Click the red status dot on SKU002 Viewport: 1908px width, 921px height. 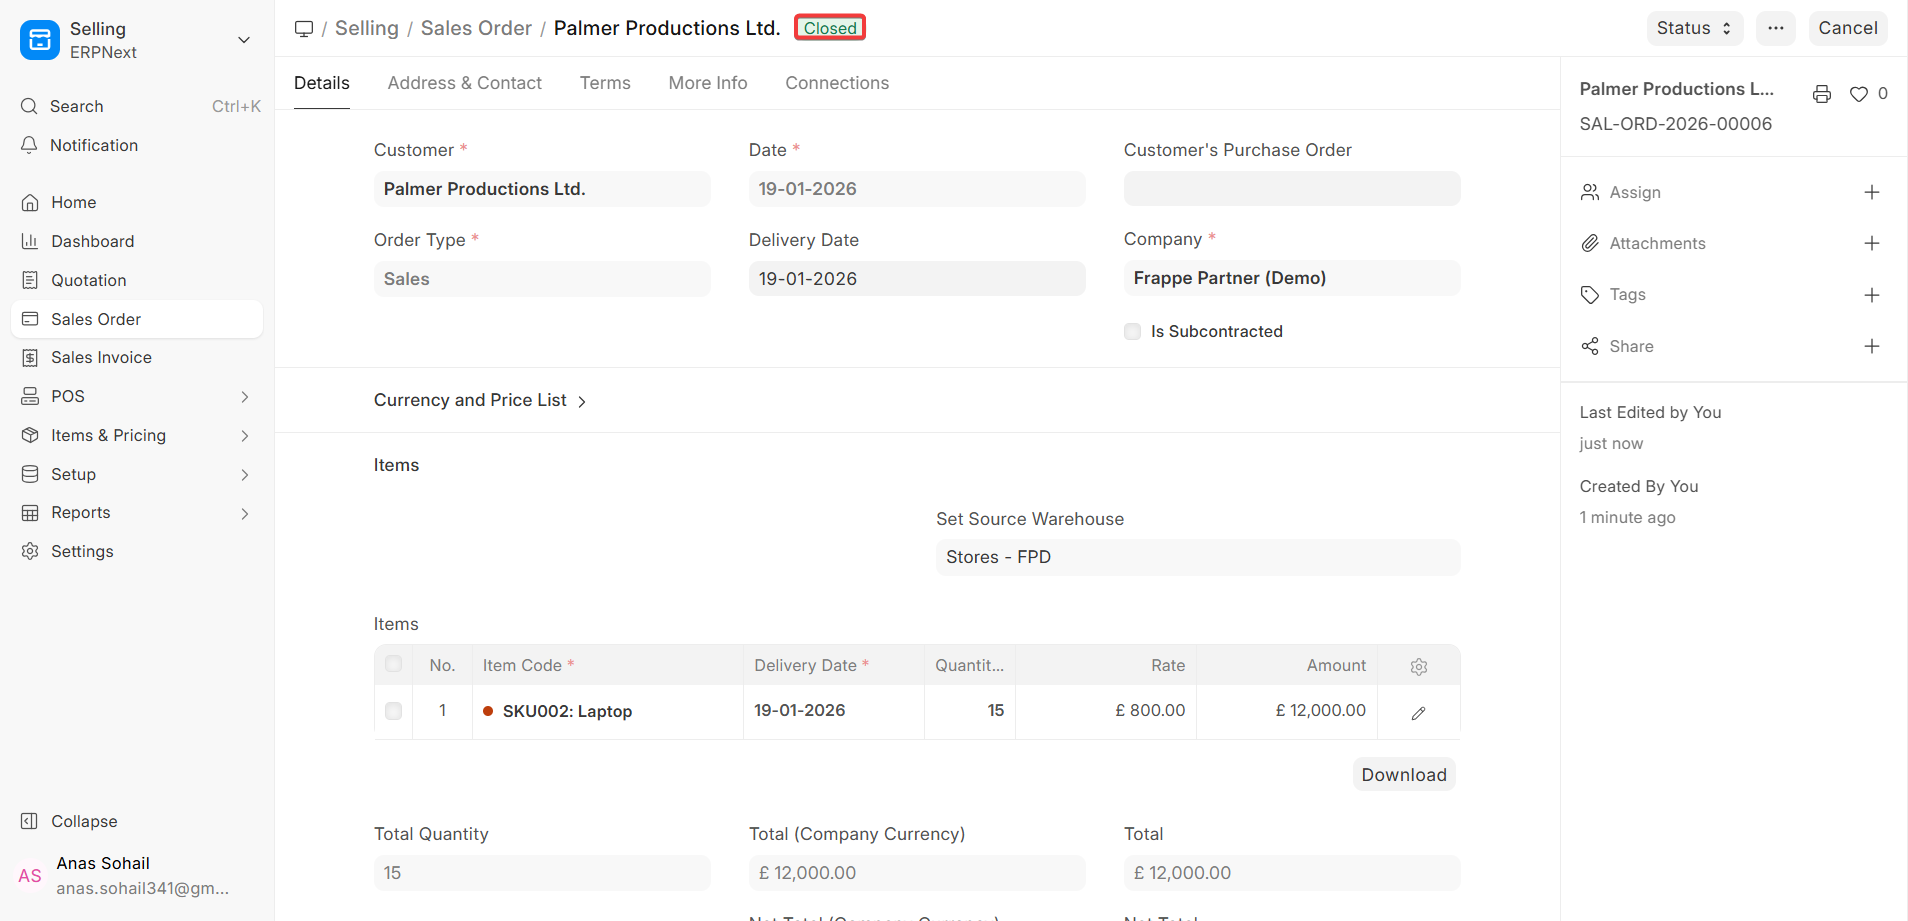pos(488,711)
